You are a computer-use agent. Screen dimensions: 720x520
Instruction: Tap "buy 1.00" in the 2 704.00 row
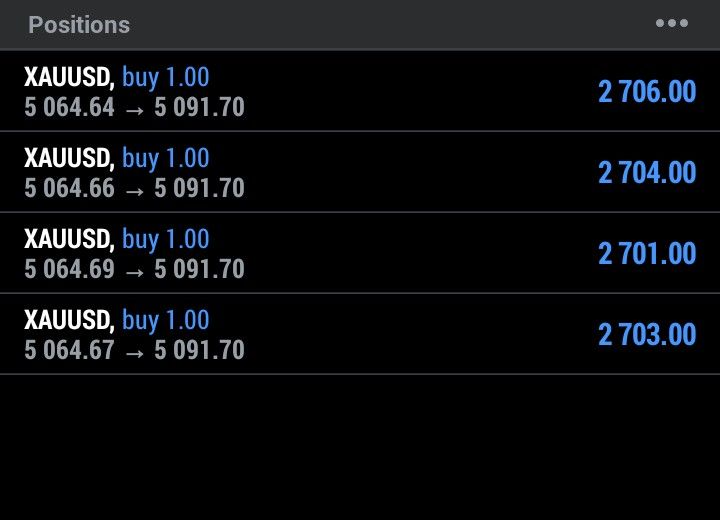coord(166,158)
